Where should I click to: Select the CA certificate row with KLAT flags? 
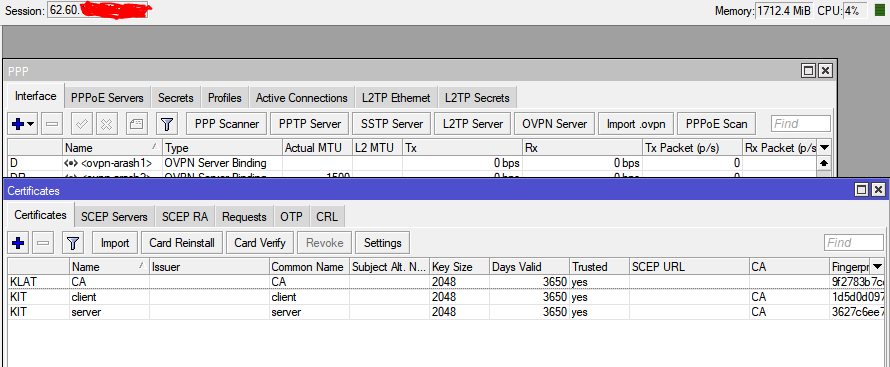click(446, 281)
